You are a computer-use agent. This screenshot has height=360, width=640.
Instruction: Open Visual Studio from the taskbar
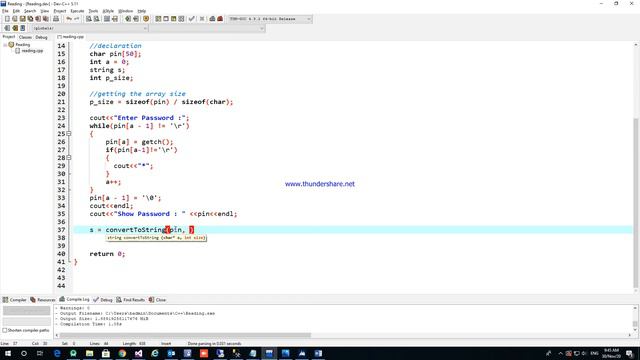pos(138,353)
